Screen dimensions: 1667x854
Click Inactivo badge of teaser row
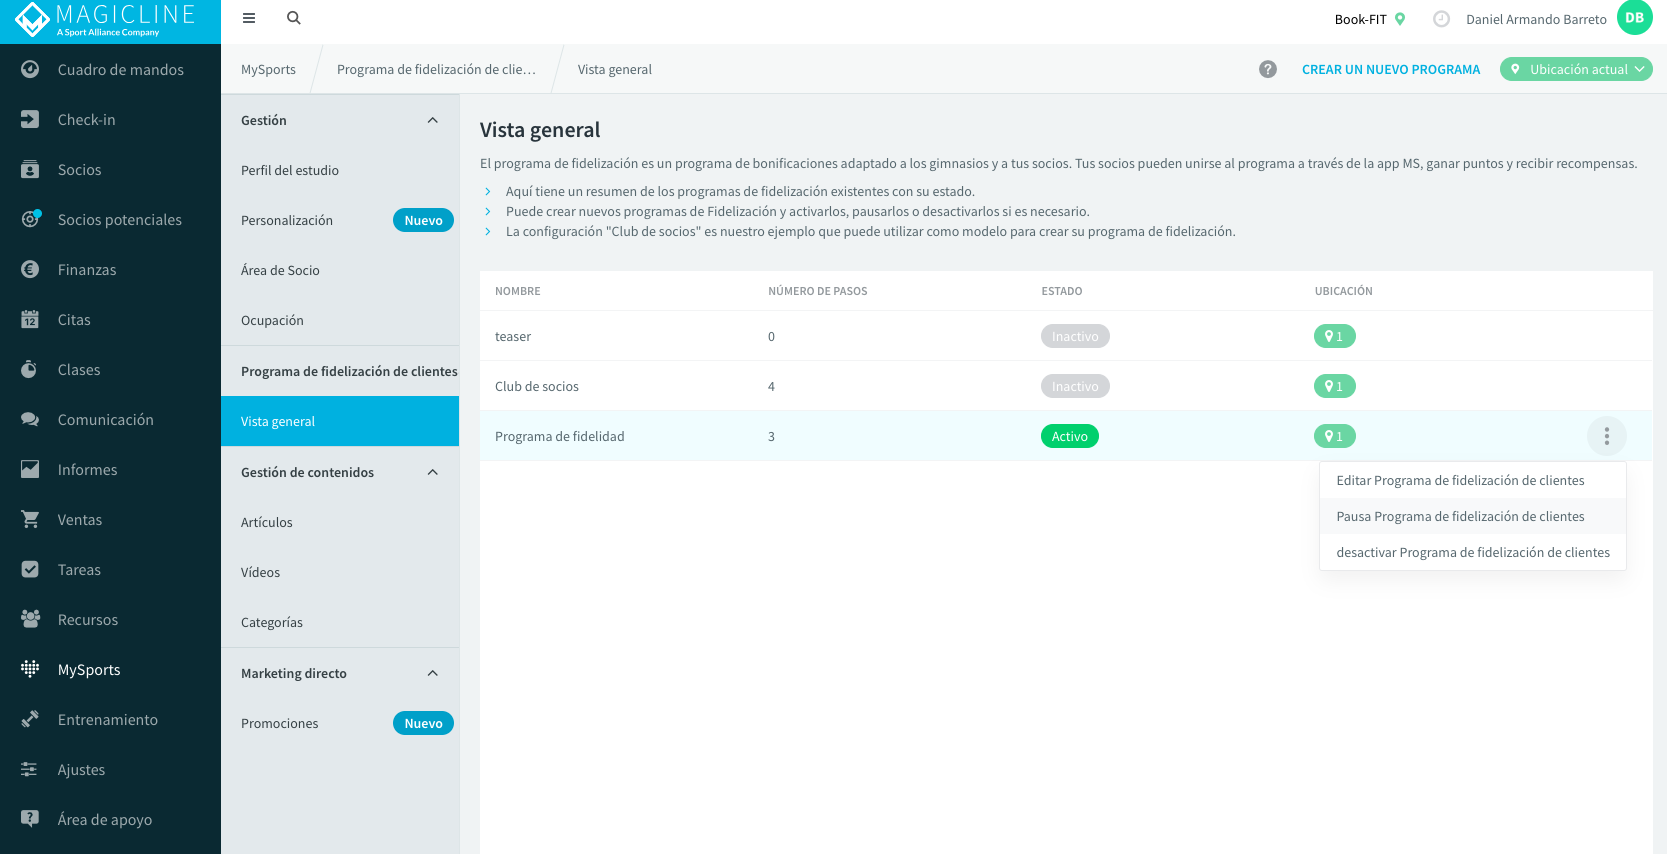1075,336
